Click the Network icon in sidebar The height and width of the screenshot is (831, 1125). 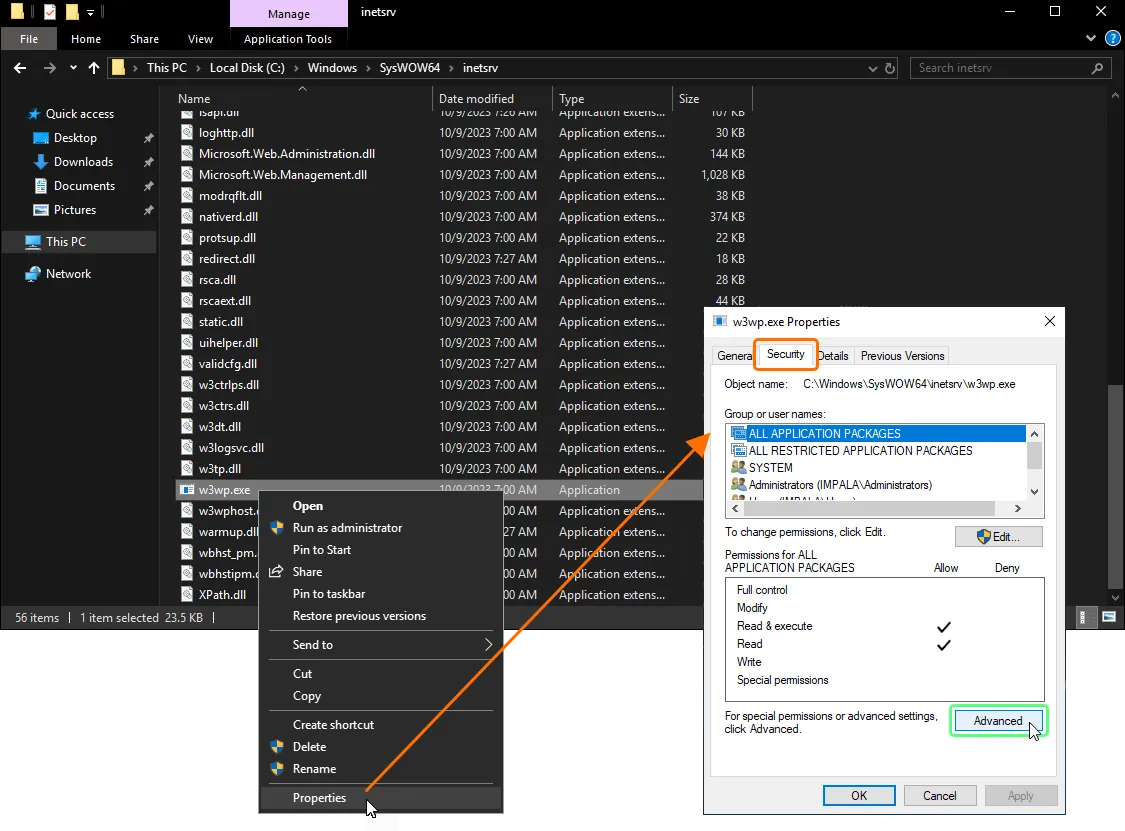coord(33,274)
